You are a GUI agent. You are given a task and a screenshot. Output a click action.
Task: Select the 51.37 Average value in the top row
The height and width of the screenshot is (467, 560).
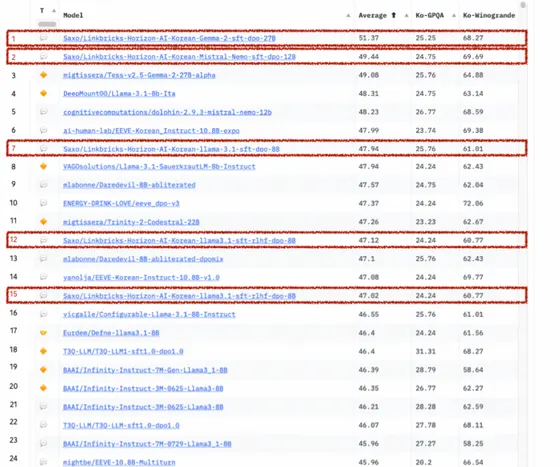(x=369, y=38)
